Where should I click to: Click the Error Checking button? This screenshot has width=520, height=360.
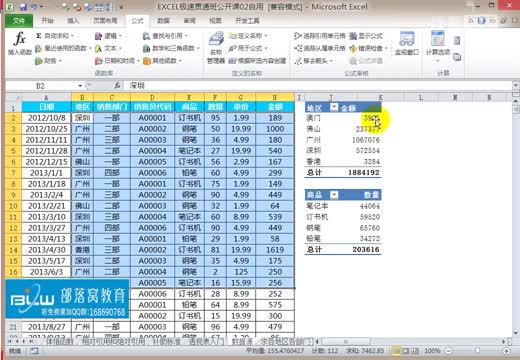point(368,48)
